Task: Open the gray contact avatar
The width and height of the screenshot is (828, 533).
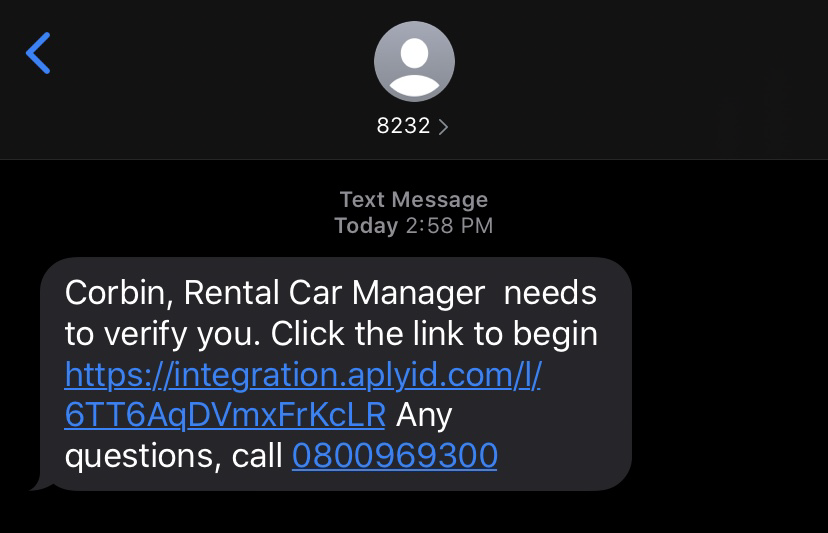Action: [x=414, y=61]
